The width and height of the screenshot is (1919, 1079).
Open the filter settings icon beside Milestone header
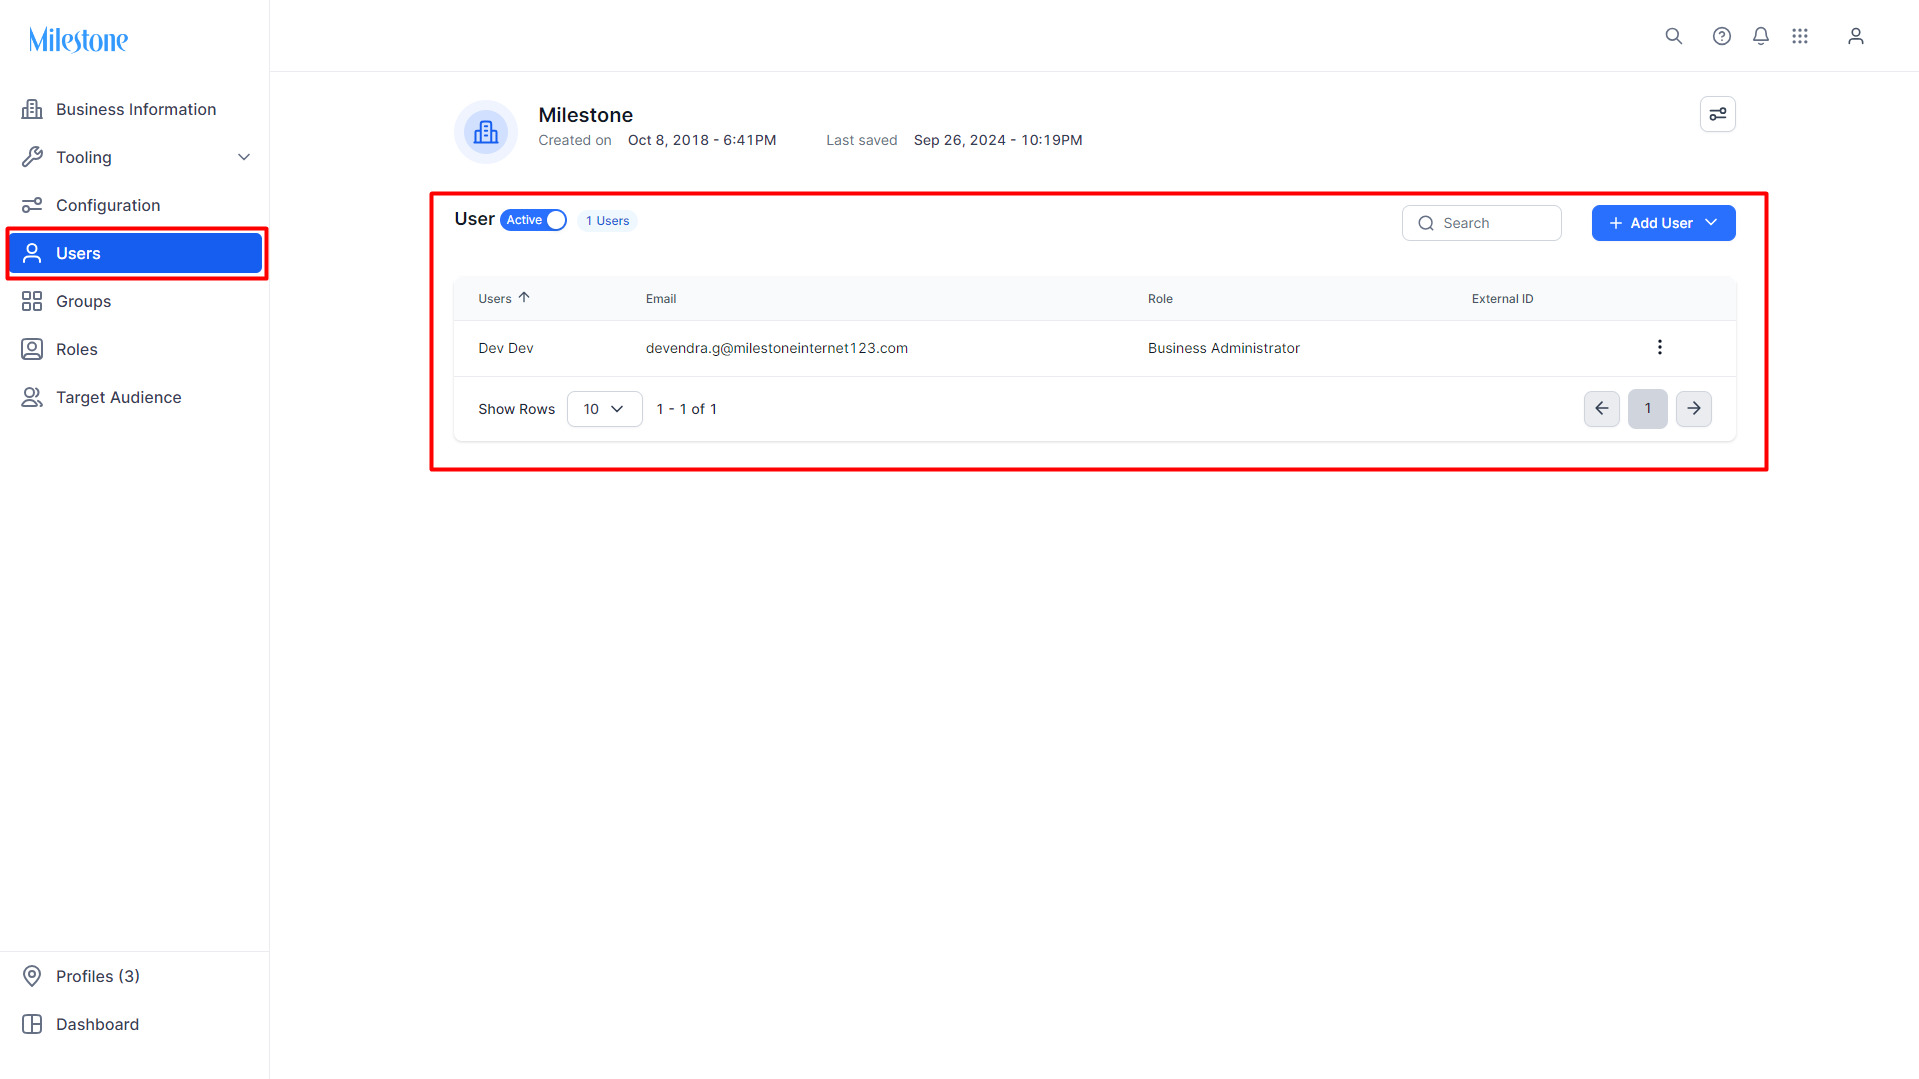(1717, 114)
